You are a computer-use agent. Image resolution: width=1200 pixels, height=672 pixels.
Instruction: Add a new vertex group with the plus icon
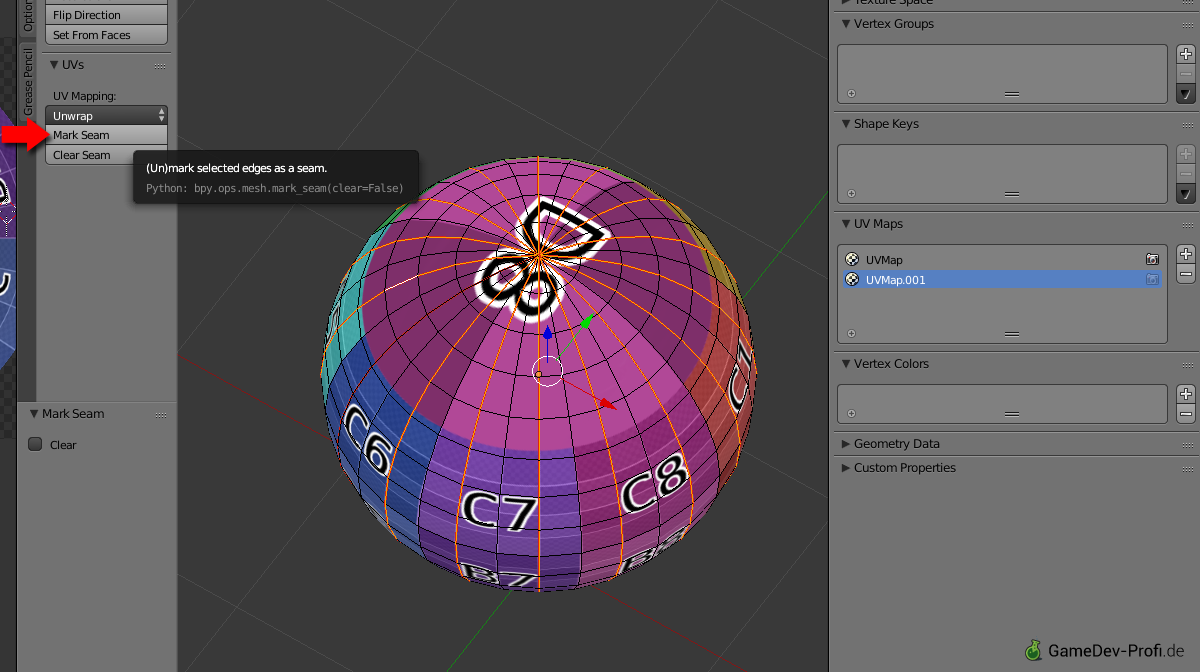click(1188, 52)
